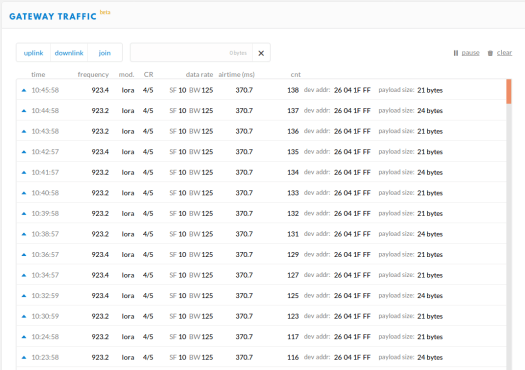Toggle the join filter
The height and width of the screenshot is (370, 525).
(x=104, y=53)
